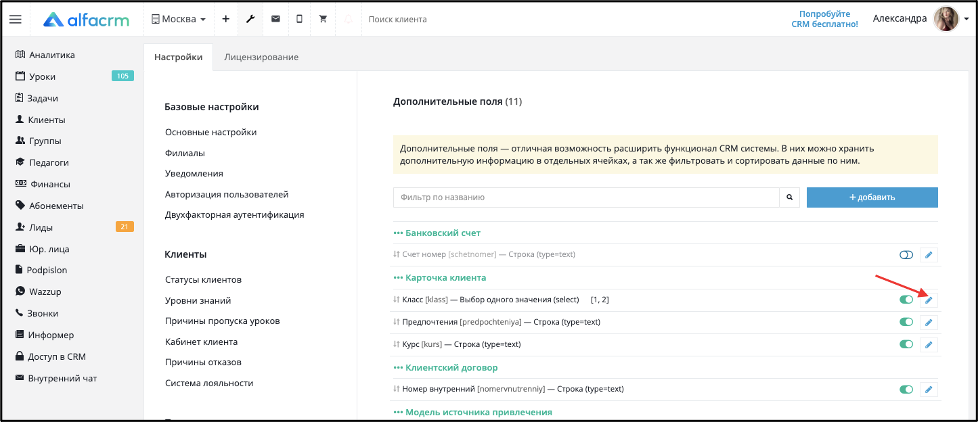Edit the Предпочтения field pencil icon
This screenshot has width=979, height=422.
(928, 322)
